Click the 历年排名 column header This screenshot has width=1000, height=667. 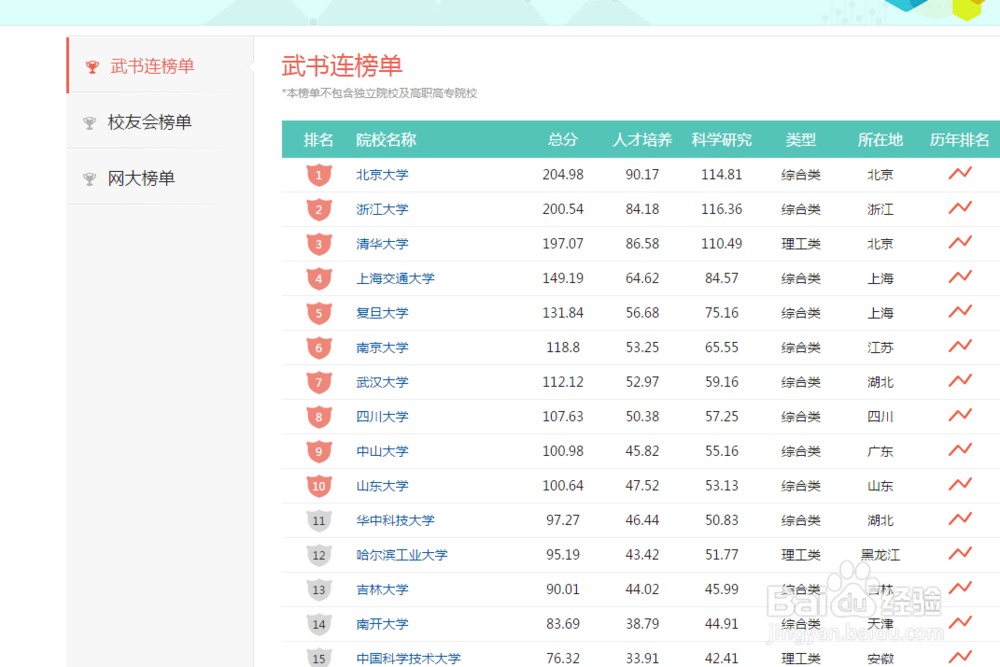(x=960, y=140)
